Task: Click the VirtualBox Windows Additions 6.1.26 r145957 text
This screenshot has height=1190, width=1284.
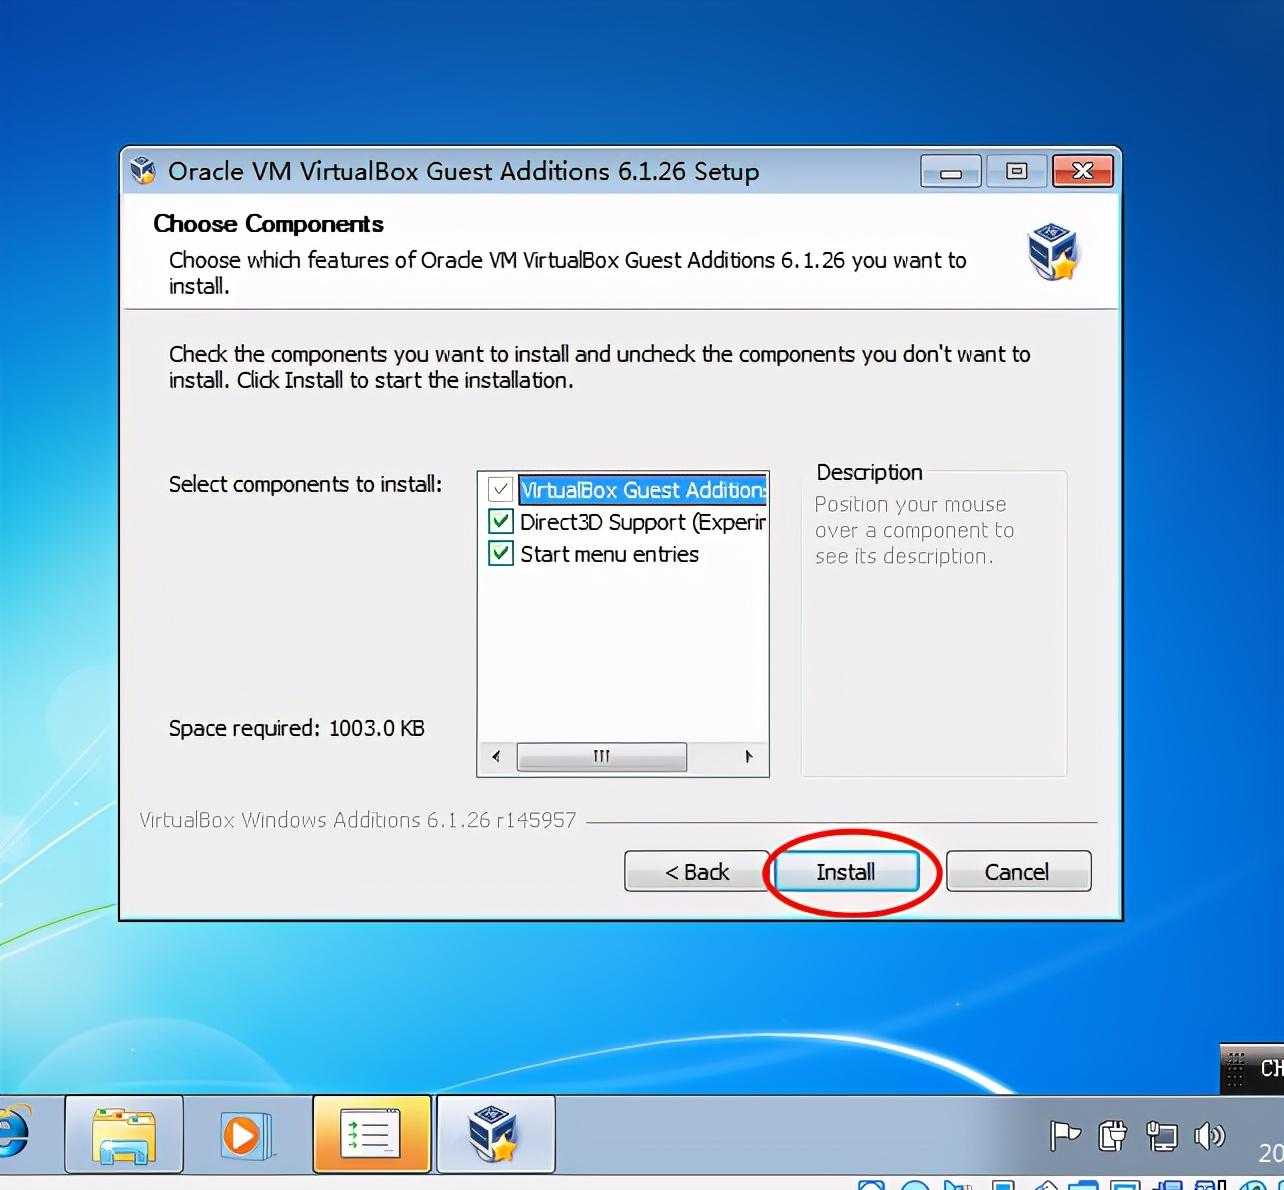Action: click(358, 820)
